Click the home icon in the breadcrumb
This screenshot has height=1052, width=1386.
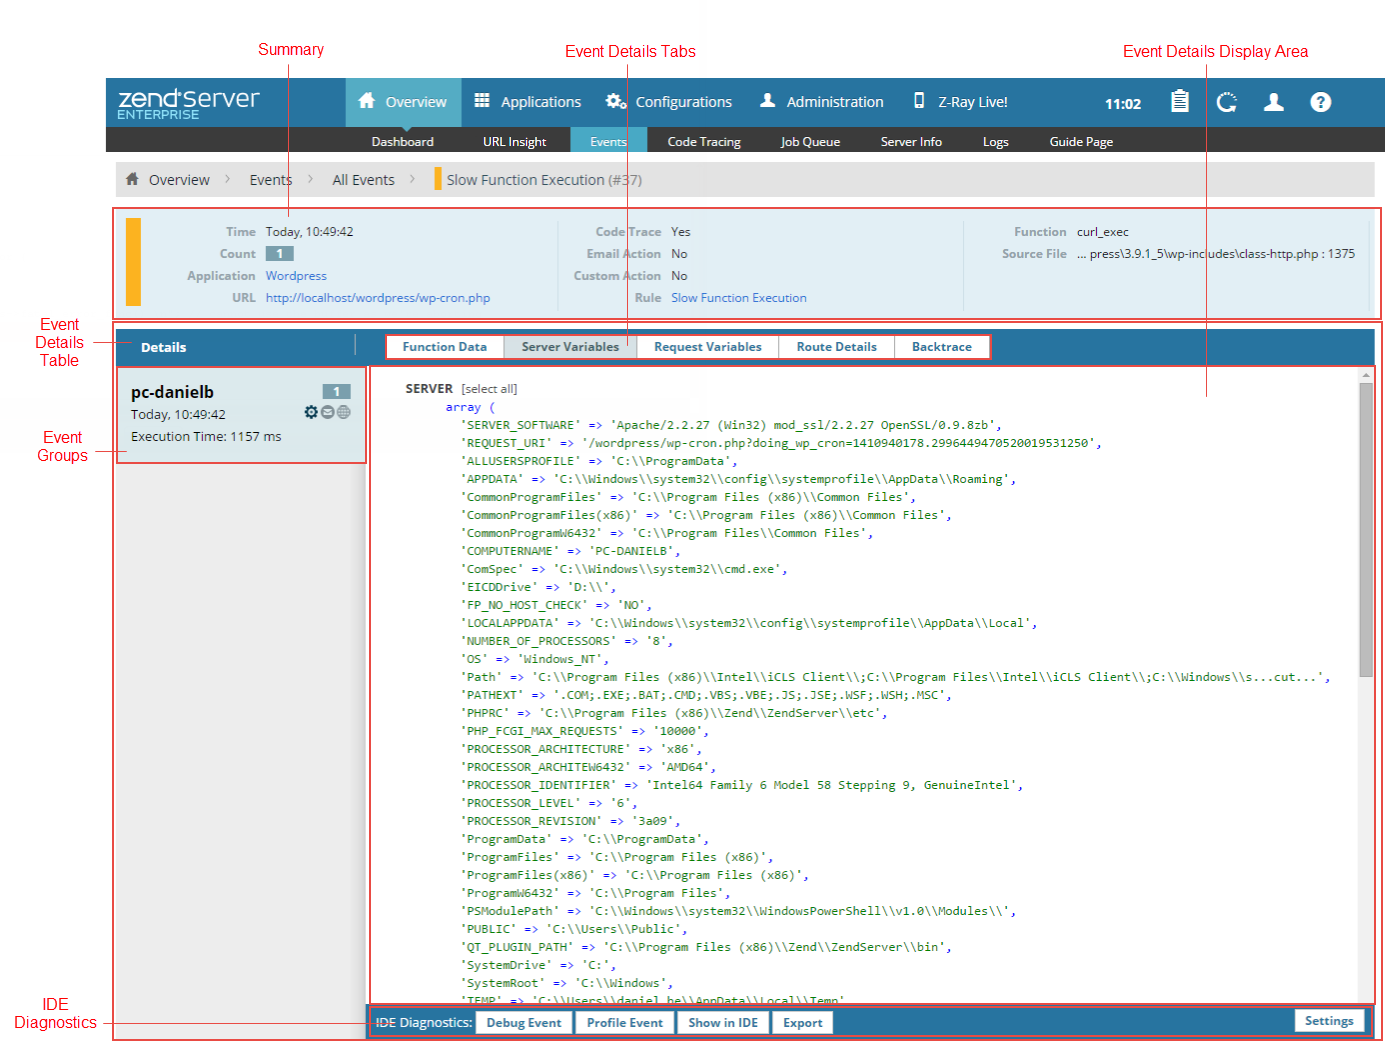[x=132, y=179]
